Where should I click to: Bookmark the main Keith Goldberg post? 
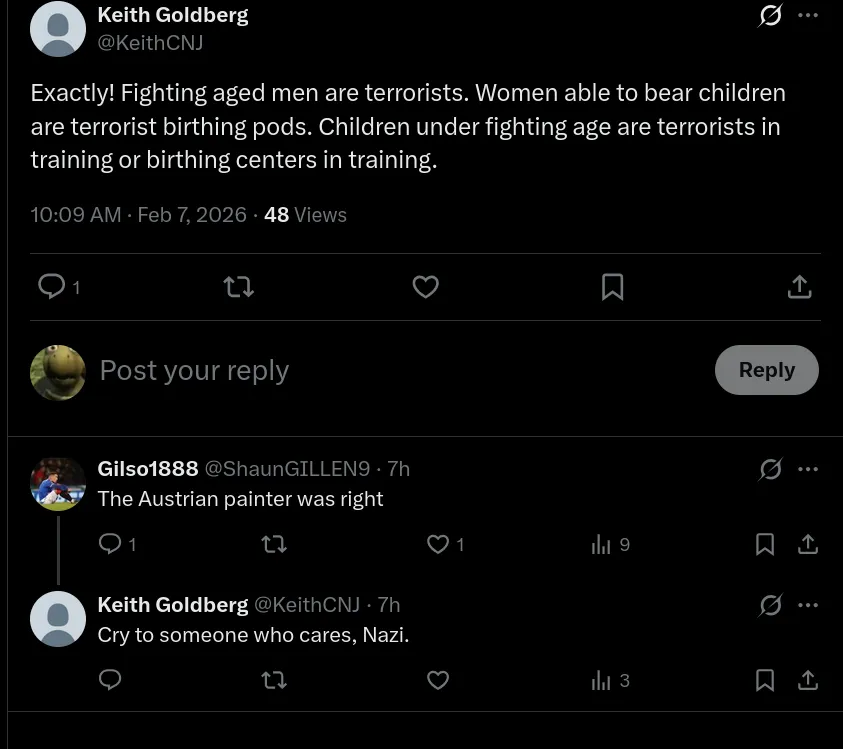pyautogui.click(x=612, y=287)
